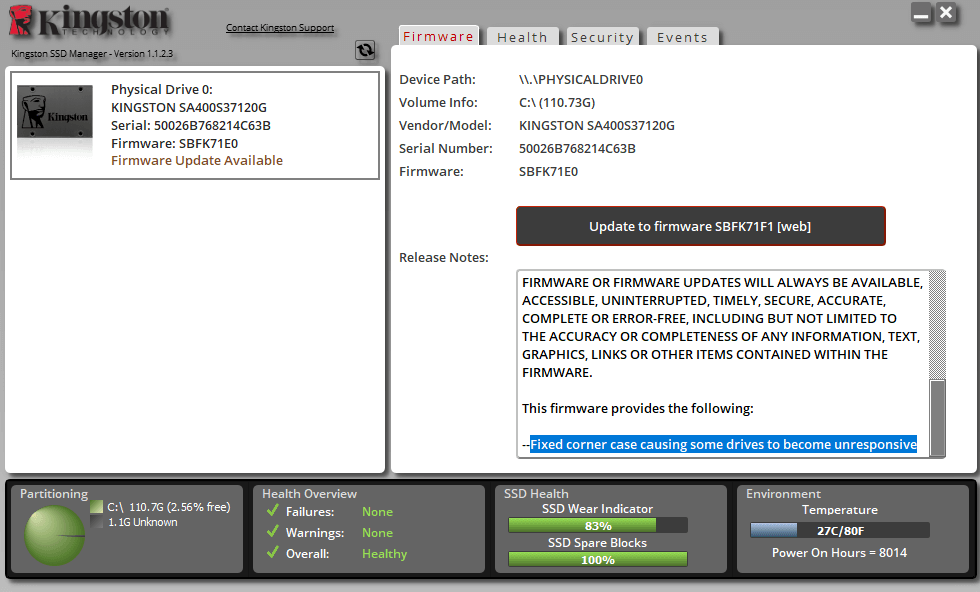Click the Warnings green checkmark icon
Image resolution: width=980 pixels, height=592 pixels.
click(x=272, y=531)
